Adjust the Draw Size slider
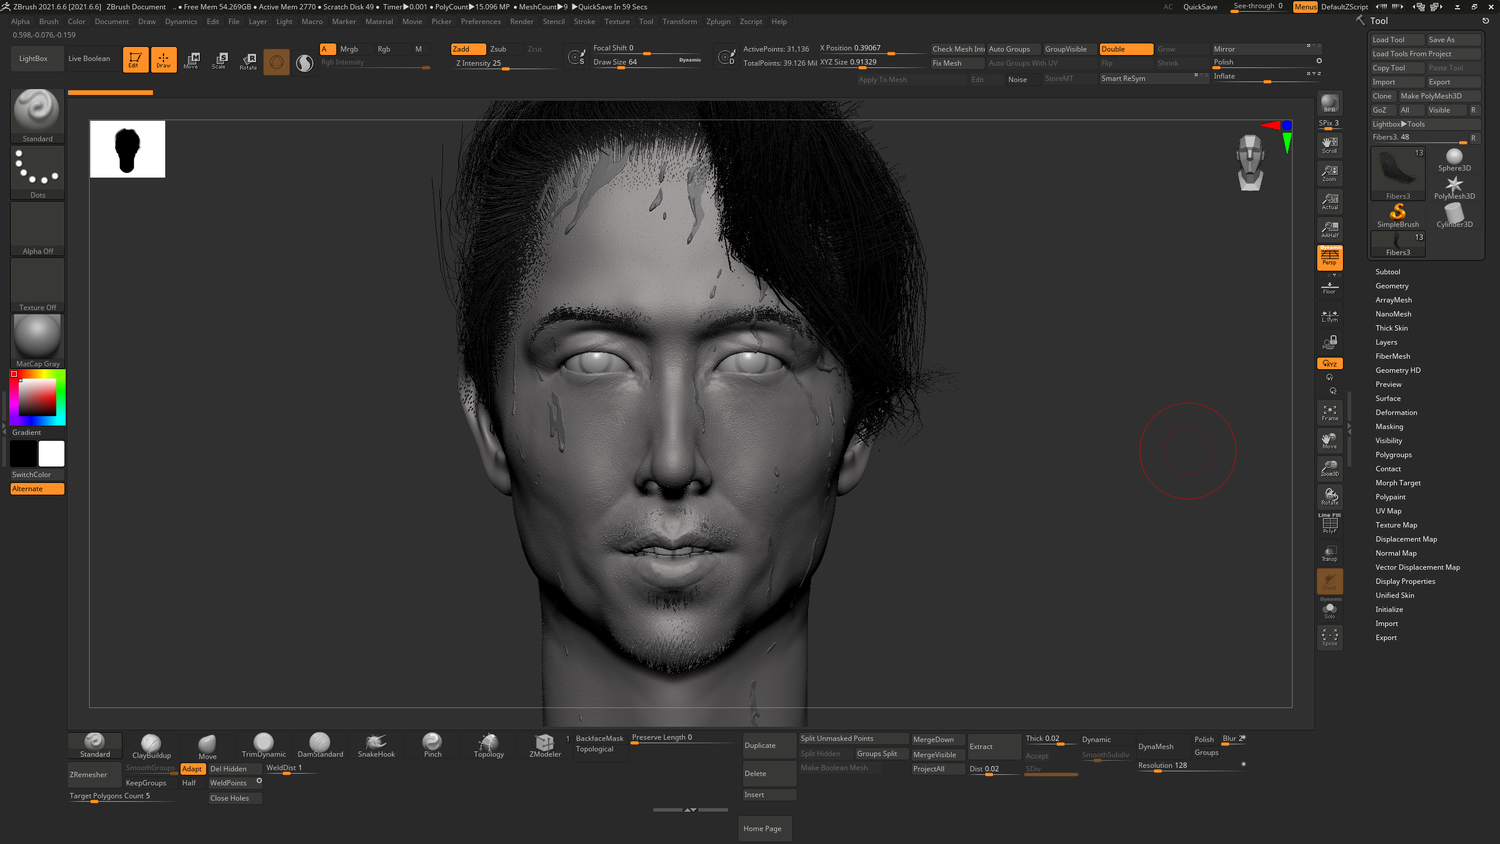Image resolution: width=1500 pixels, height=844 pixels. coord(646,62)
